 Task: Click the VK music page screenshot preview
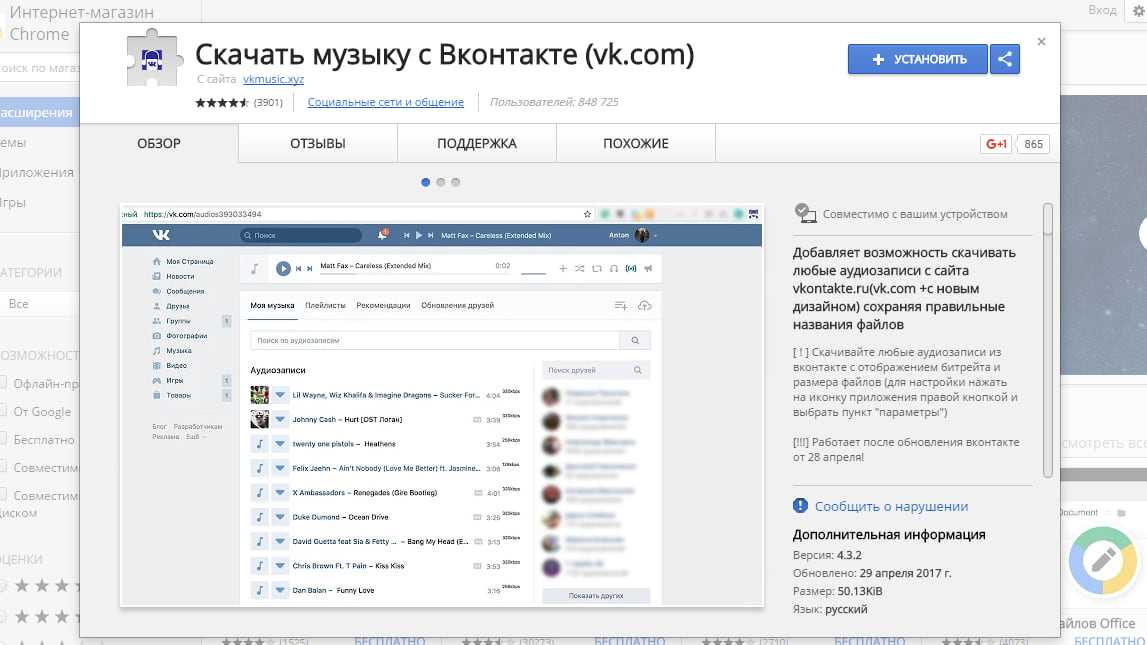click(442, 405)
